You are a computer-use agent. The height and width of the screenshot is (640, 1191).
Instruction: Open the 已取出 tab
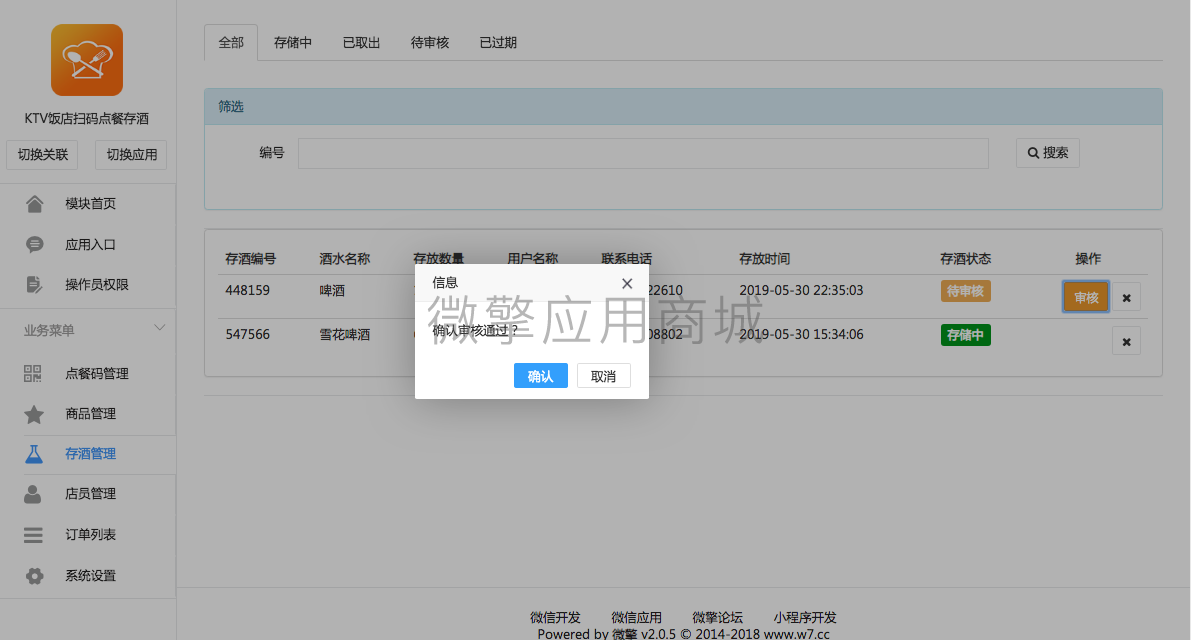coord(361,43)
